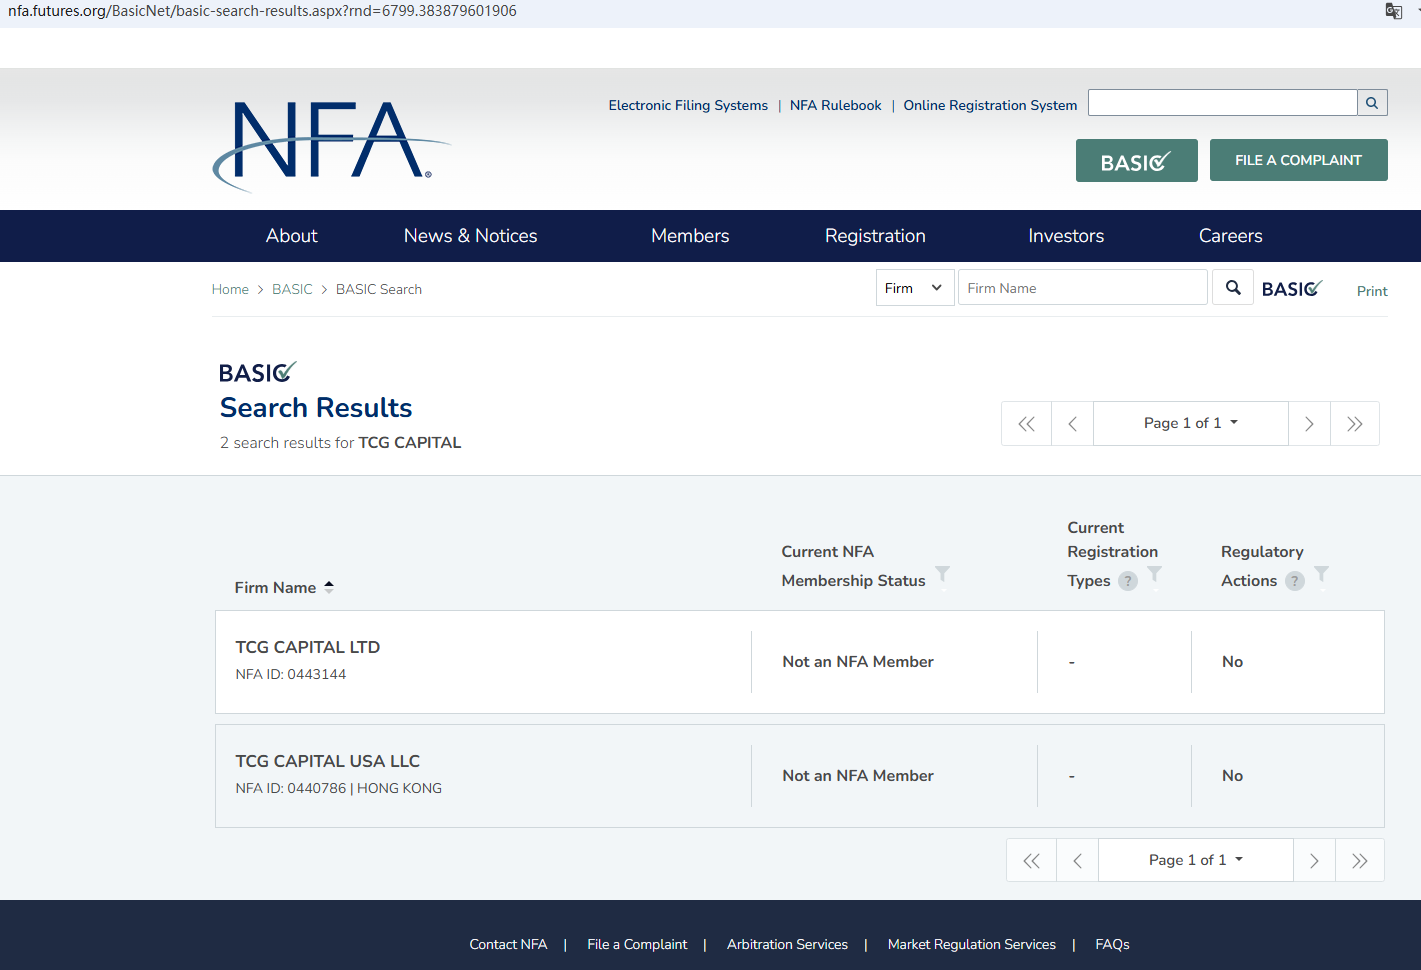Screen dimensions: 1421x970
Task: Click the green BASIC button in the header
Action: tap(1136, 161)
